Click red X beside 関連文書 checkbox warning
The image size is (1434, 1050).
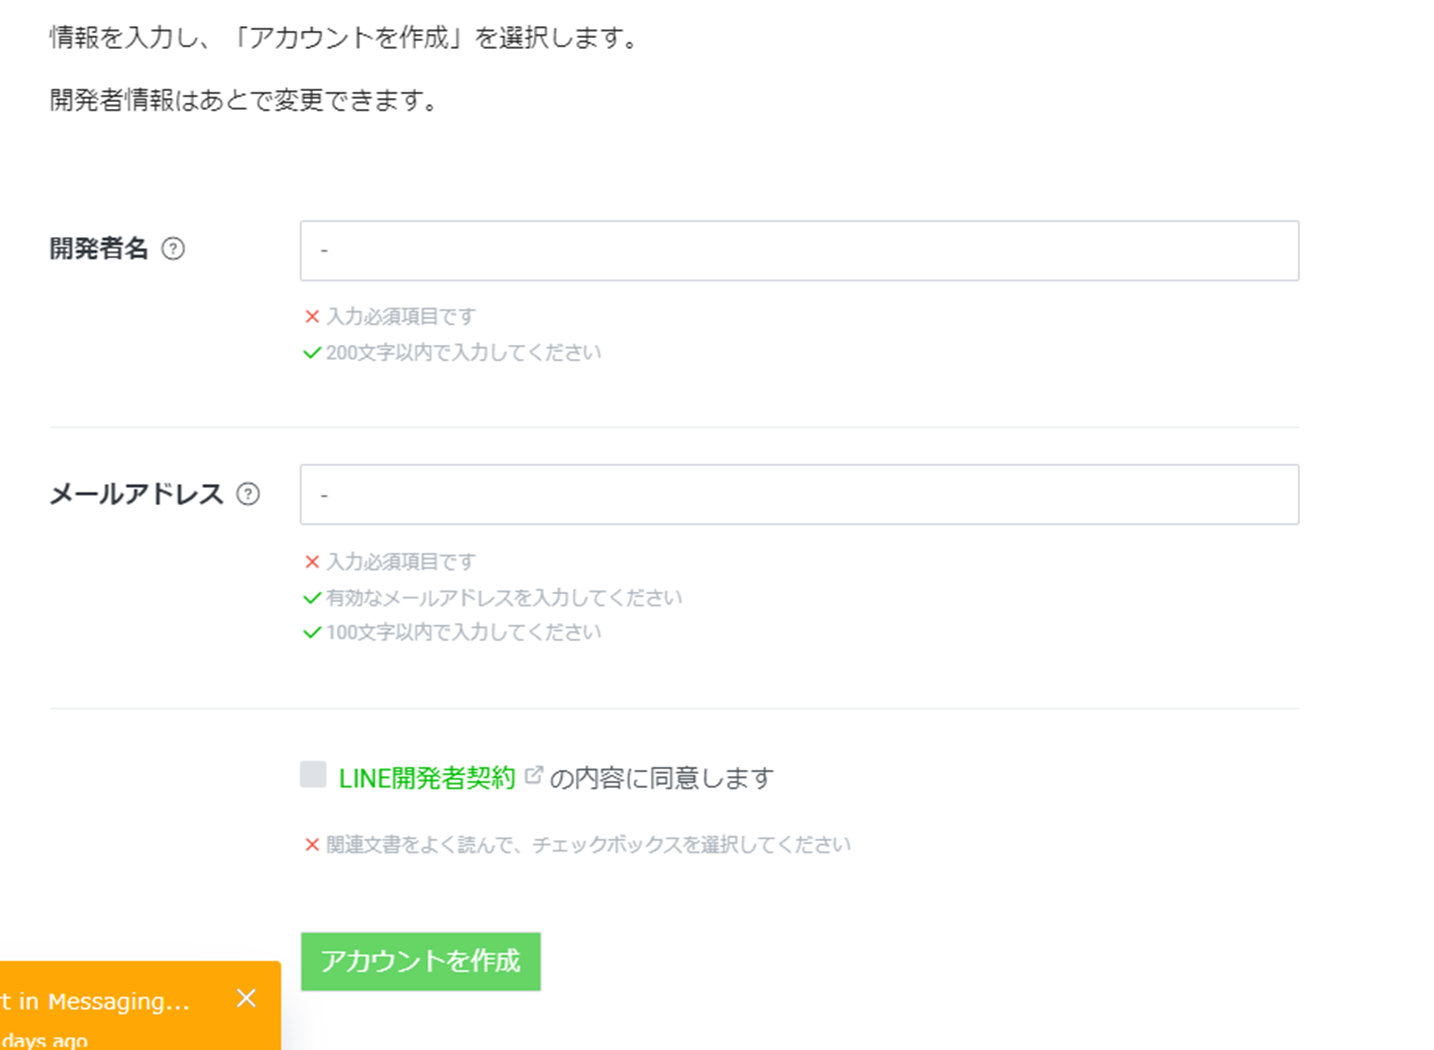click(x=312, y=845)
